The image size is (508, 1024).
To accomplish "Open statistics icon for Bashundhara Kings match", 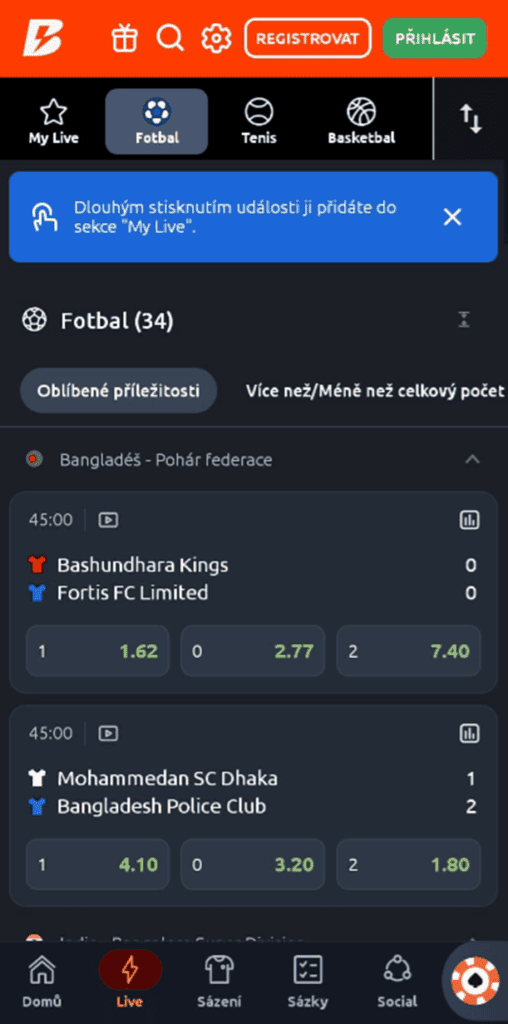I will click(x=469, y=520).
